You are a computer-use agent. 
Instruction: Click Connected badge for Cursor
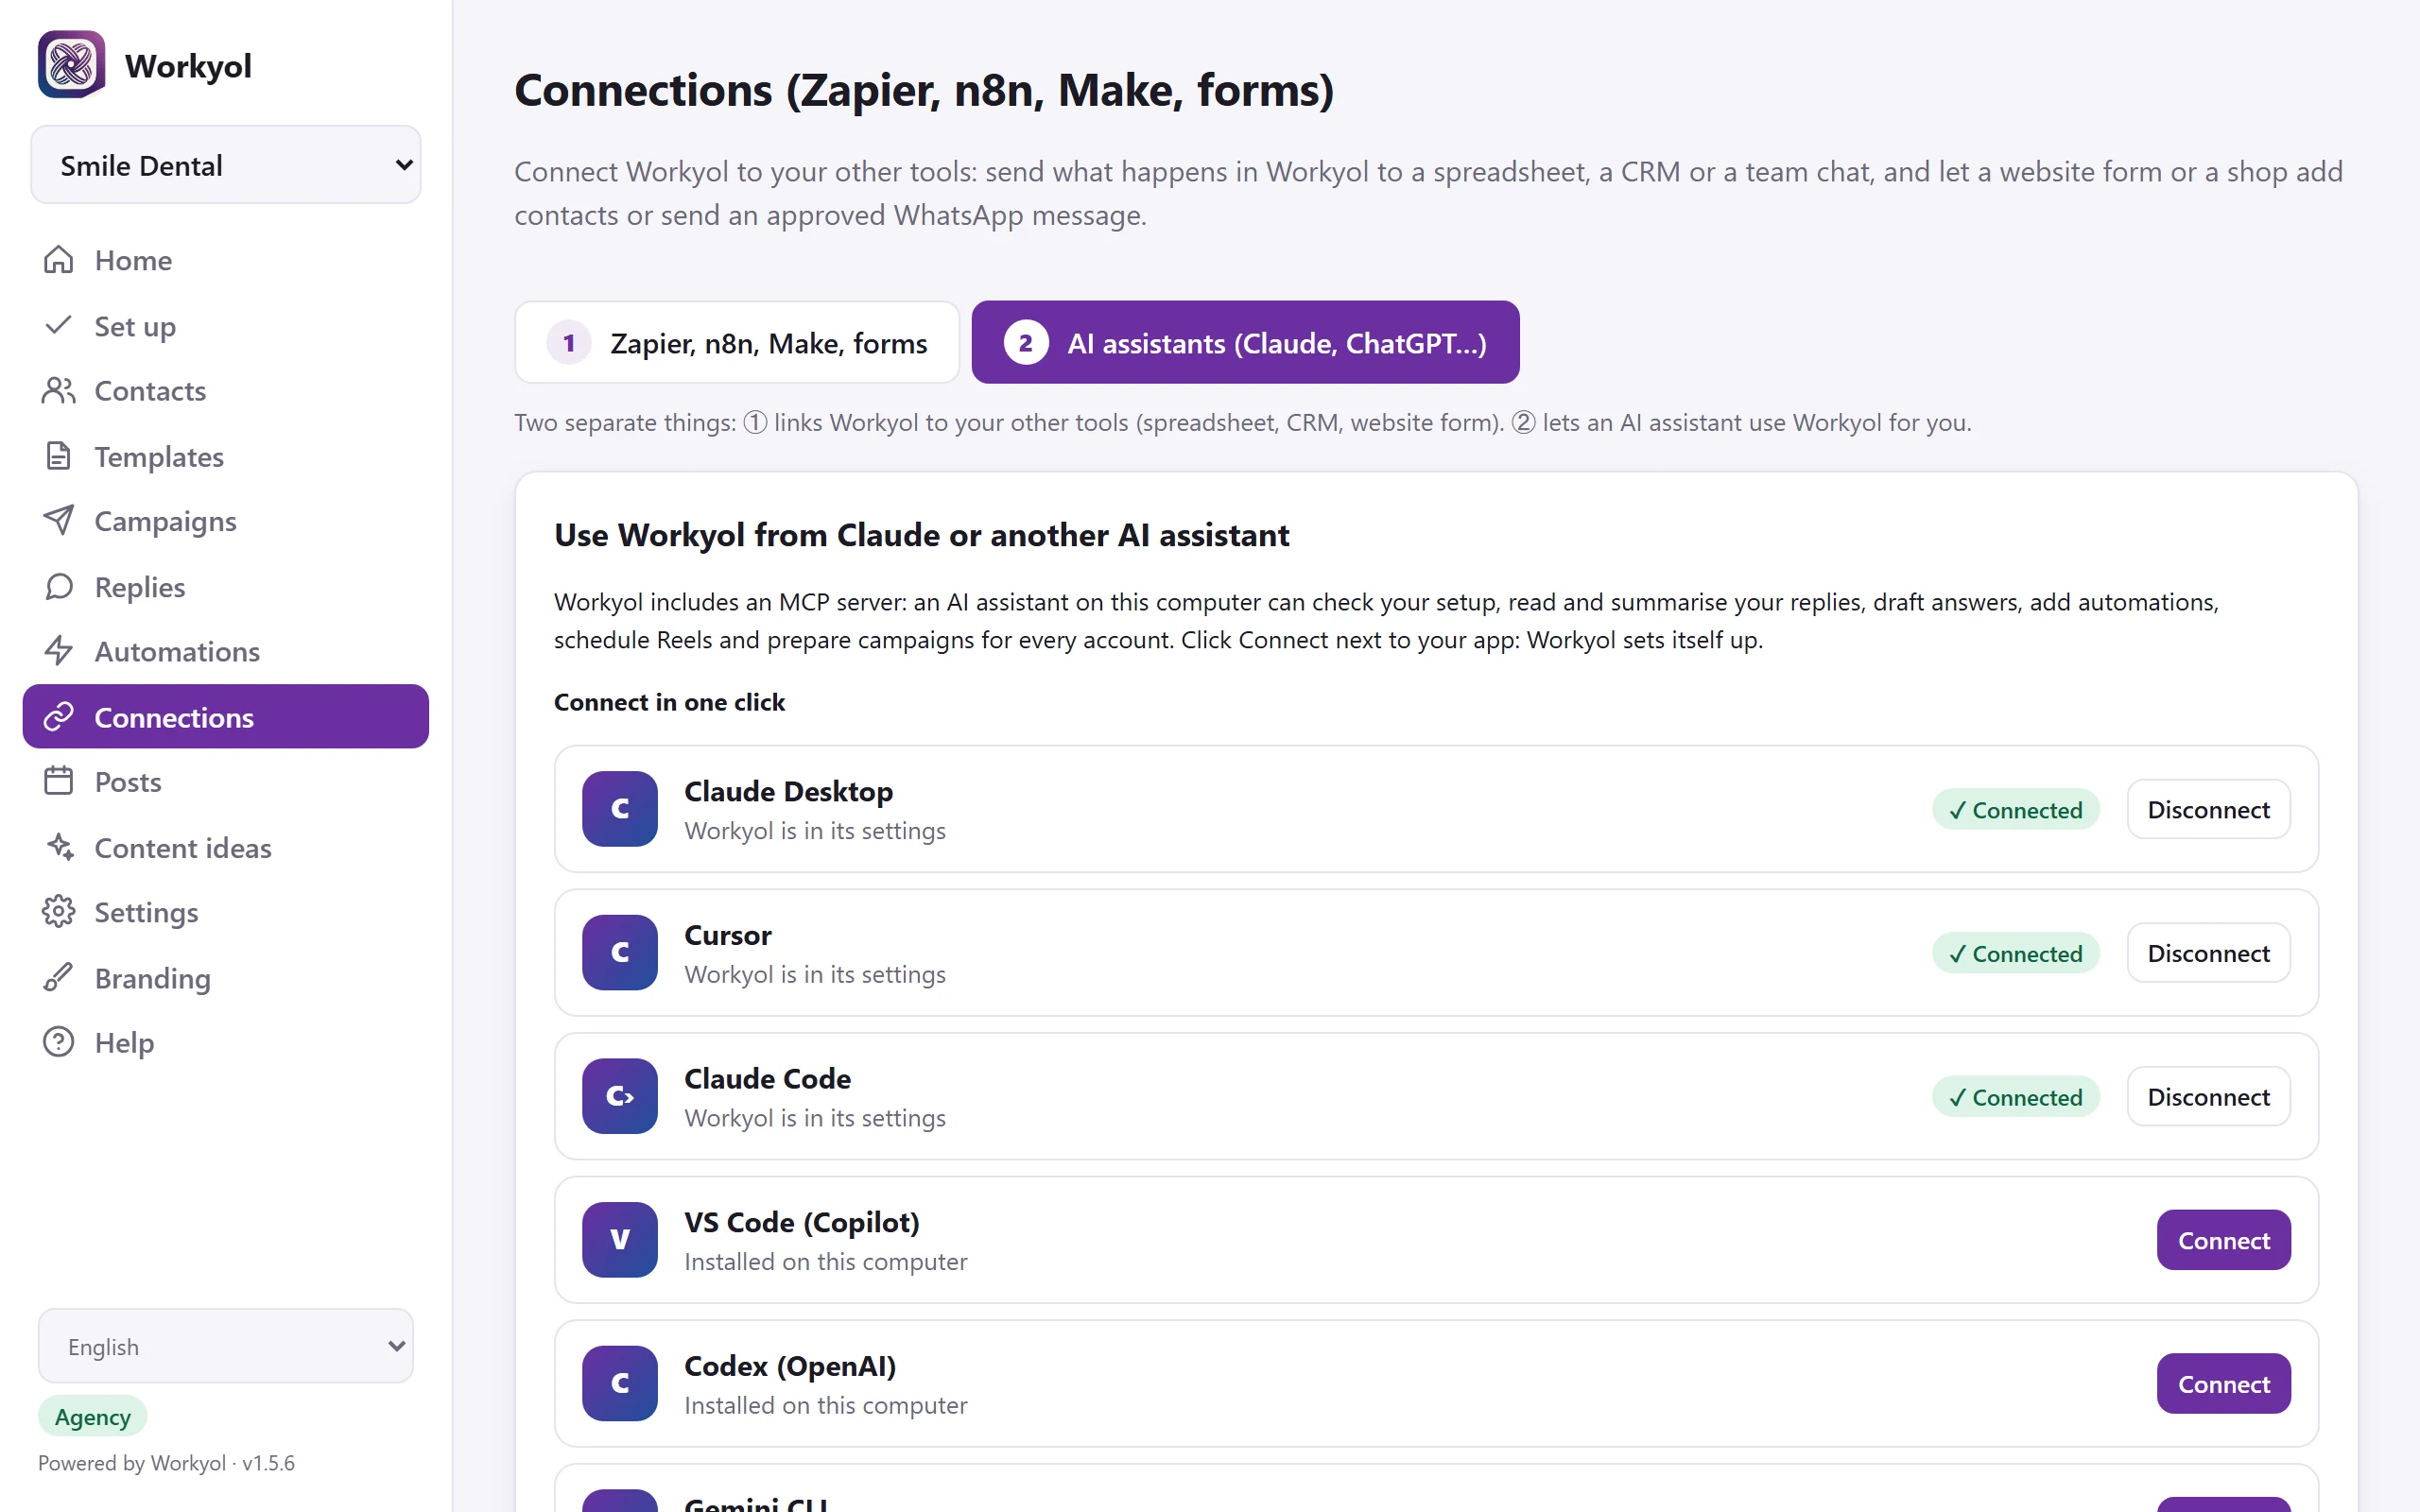tap(2015, 953)
